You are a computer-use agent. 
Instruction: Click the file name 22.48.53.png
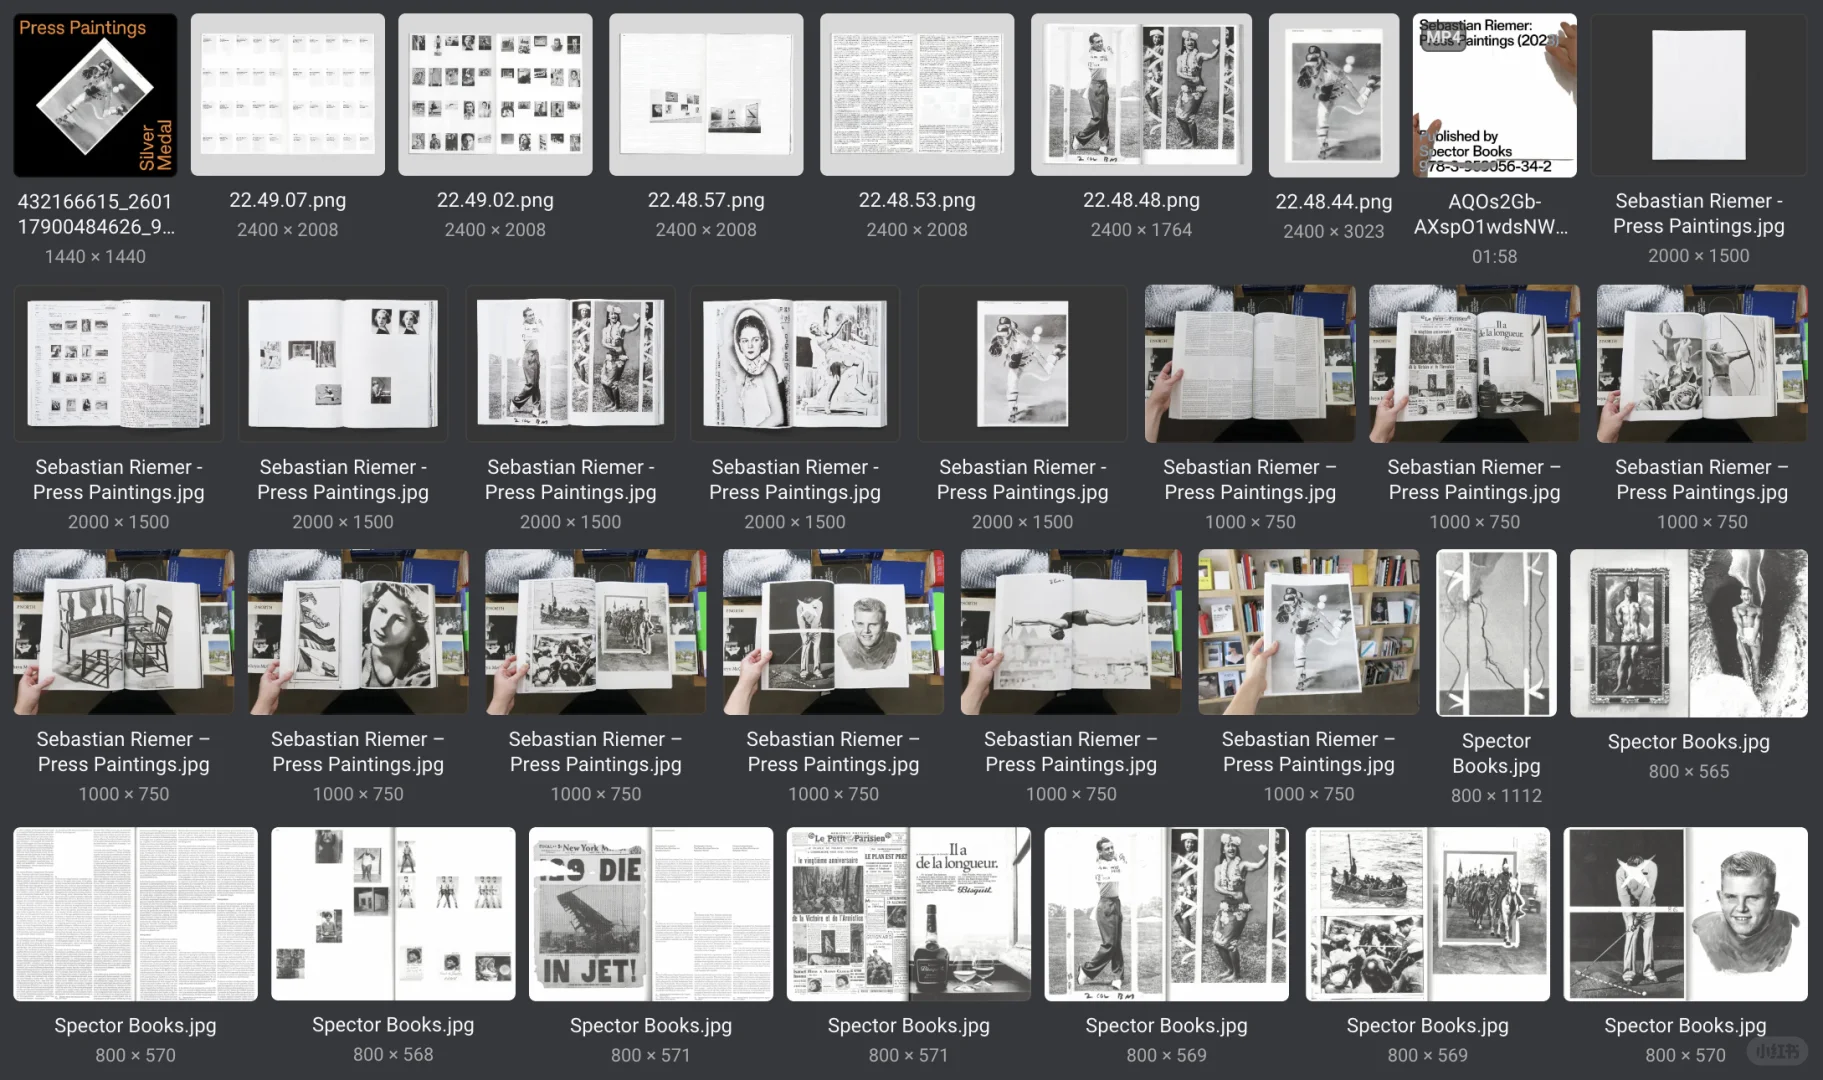[x=917, y=200]
